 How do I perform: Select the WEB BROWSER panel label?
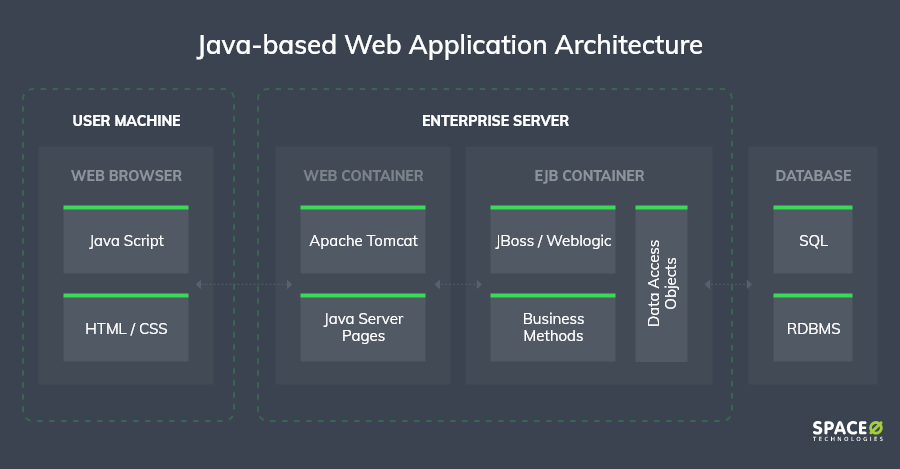click(x=126, y=176)
